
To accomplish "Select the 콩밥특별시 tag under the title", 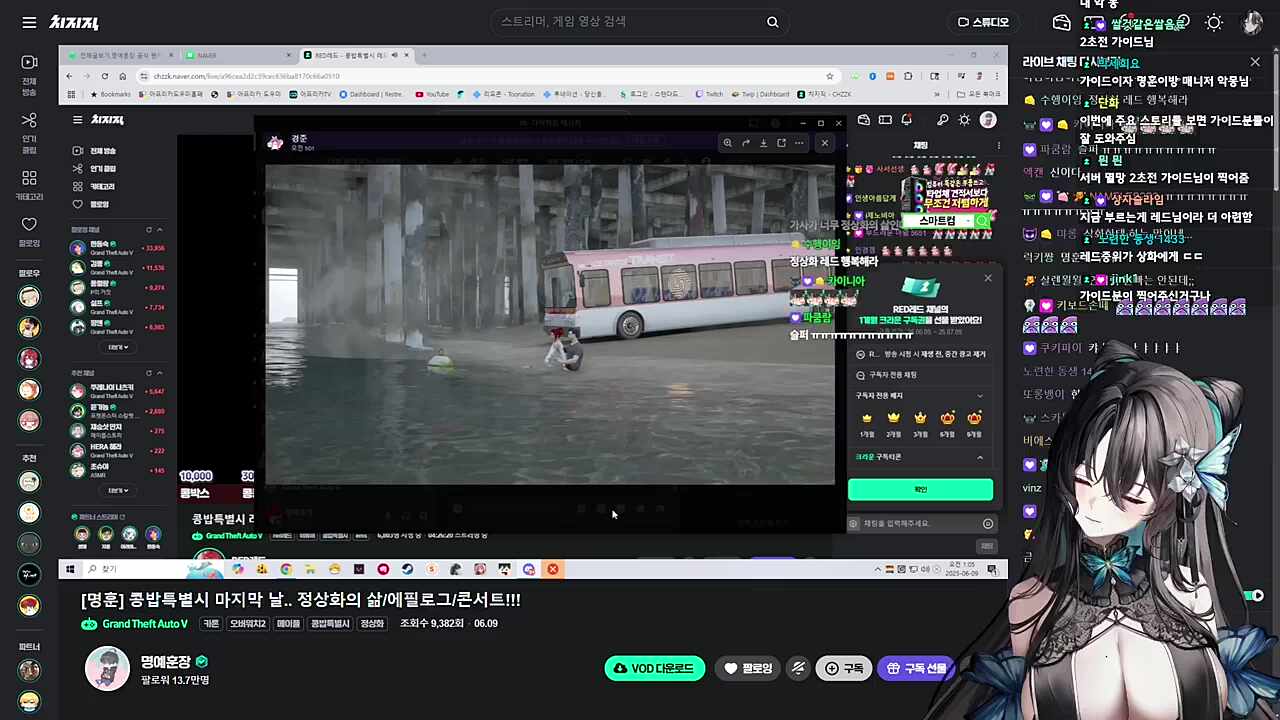I will click(x=330, y=623).
